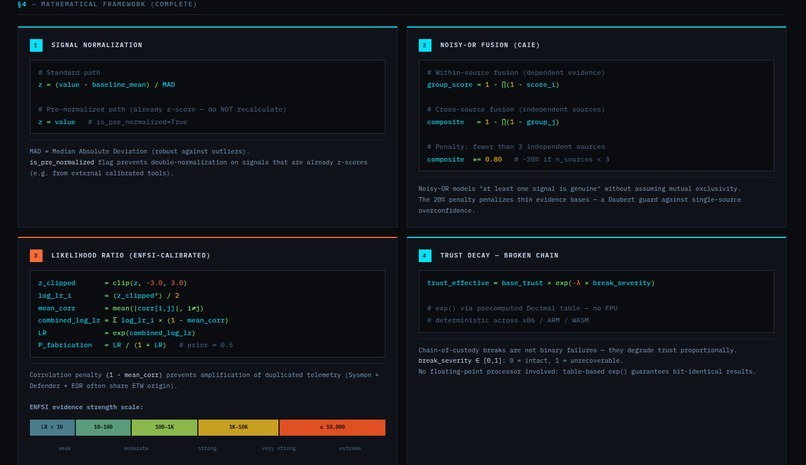Click the '# Pre-normalized path' comment line
Screen dimensions: 806x465
[x=162, y=109]
